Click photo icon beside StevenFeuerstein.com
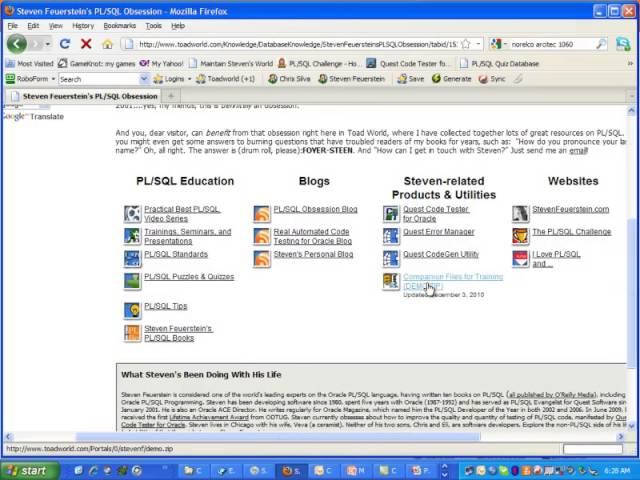640x480 pixels. [x=520, y=213]
